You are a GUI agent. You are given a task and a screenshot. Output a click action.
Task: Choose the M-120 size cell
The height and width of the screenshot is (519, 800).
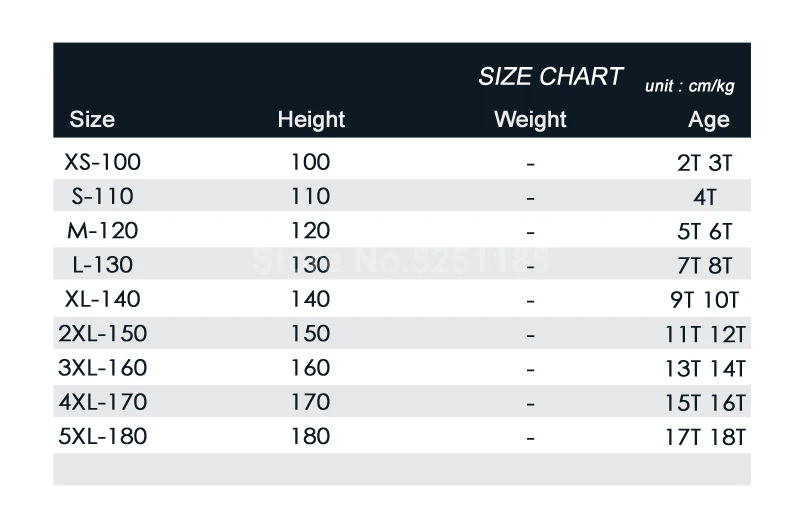(x=102, y=231)
